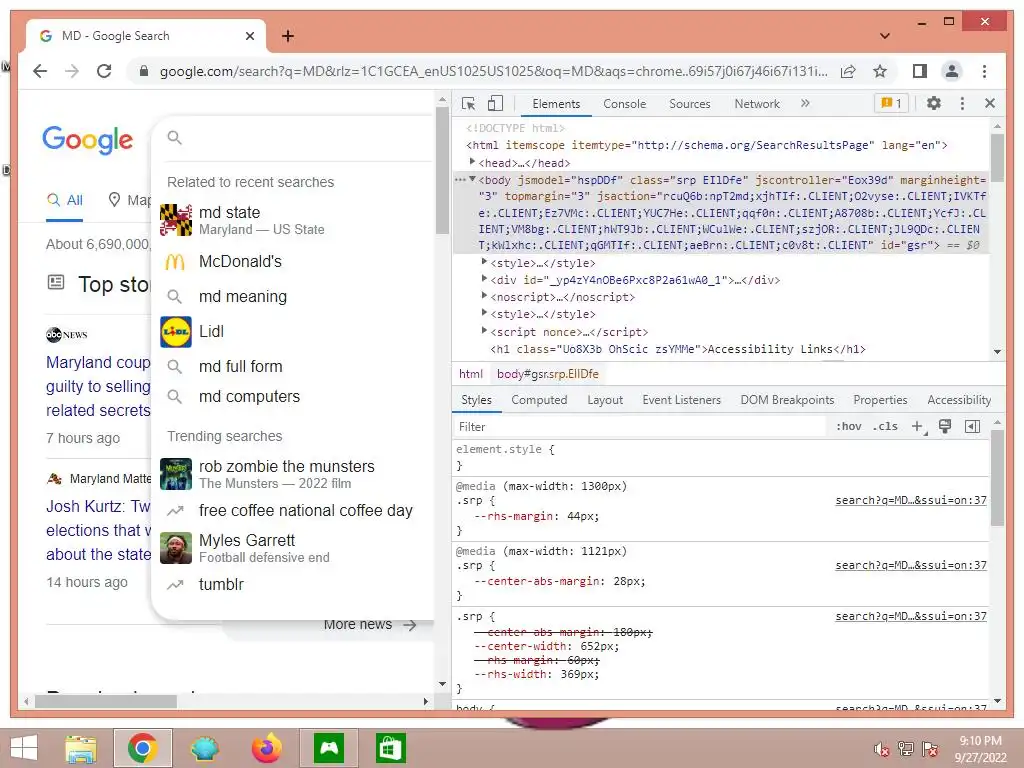Open the Event Listeners tab
This screenshot has width=1024, height=768.
(x=681, y=400)
